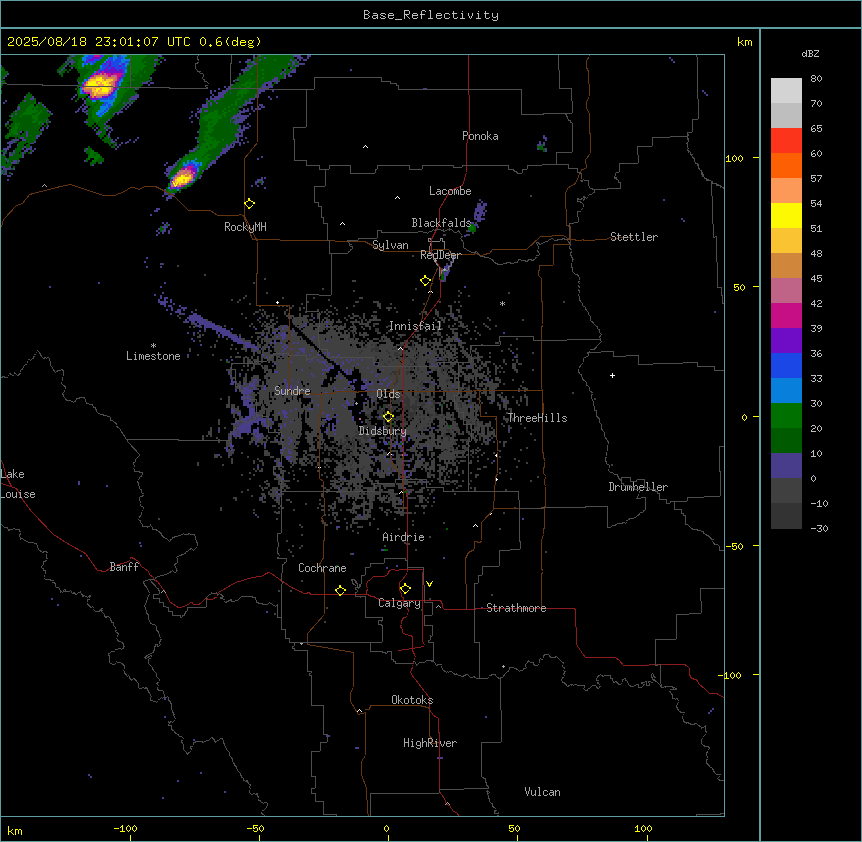Select the 65 dBZ red legend swatch

(x=786, y=141)
